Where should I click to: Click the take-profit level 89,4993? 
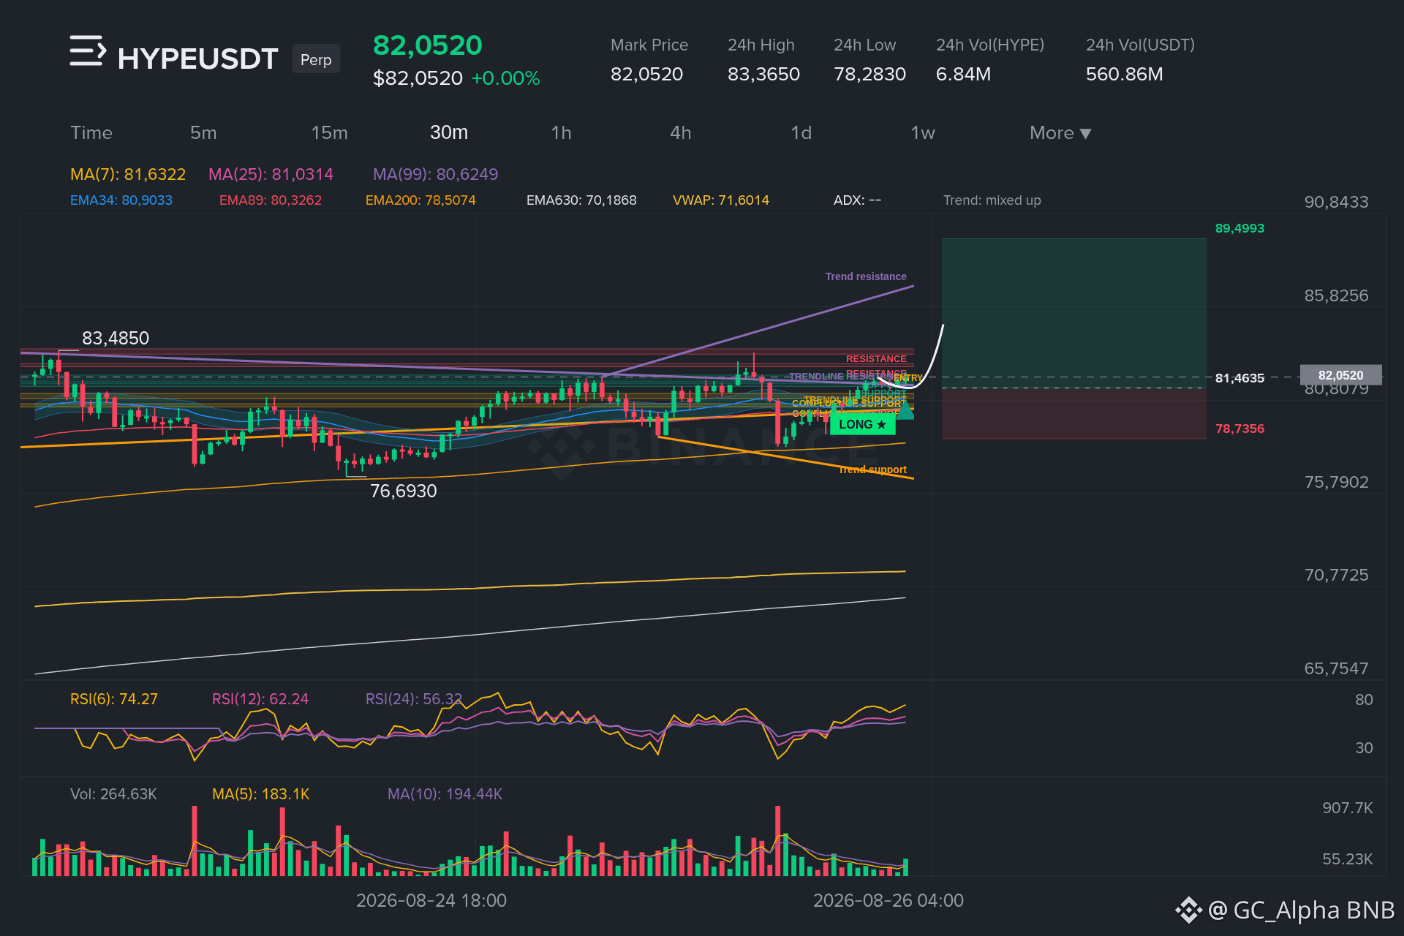pyautogui.click(x=1240, y=228)
